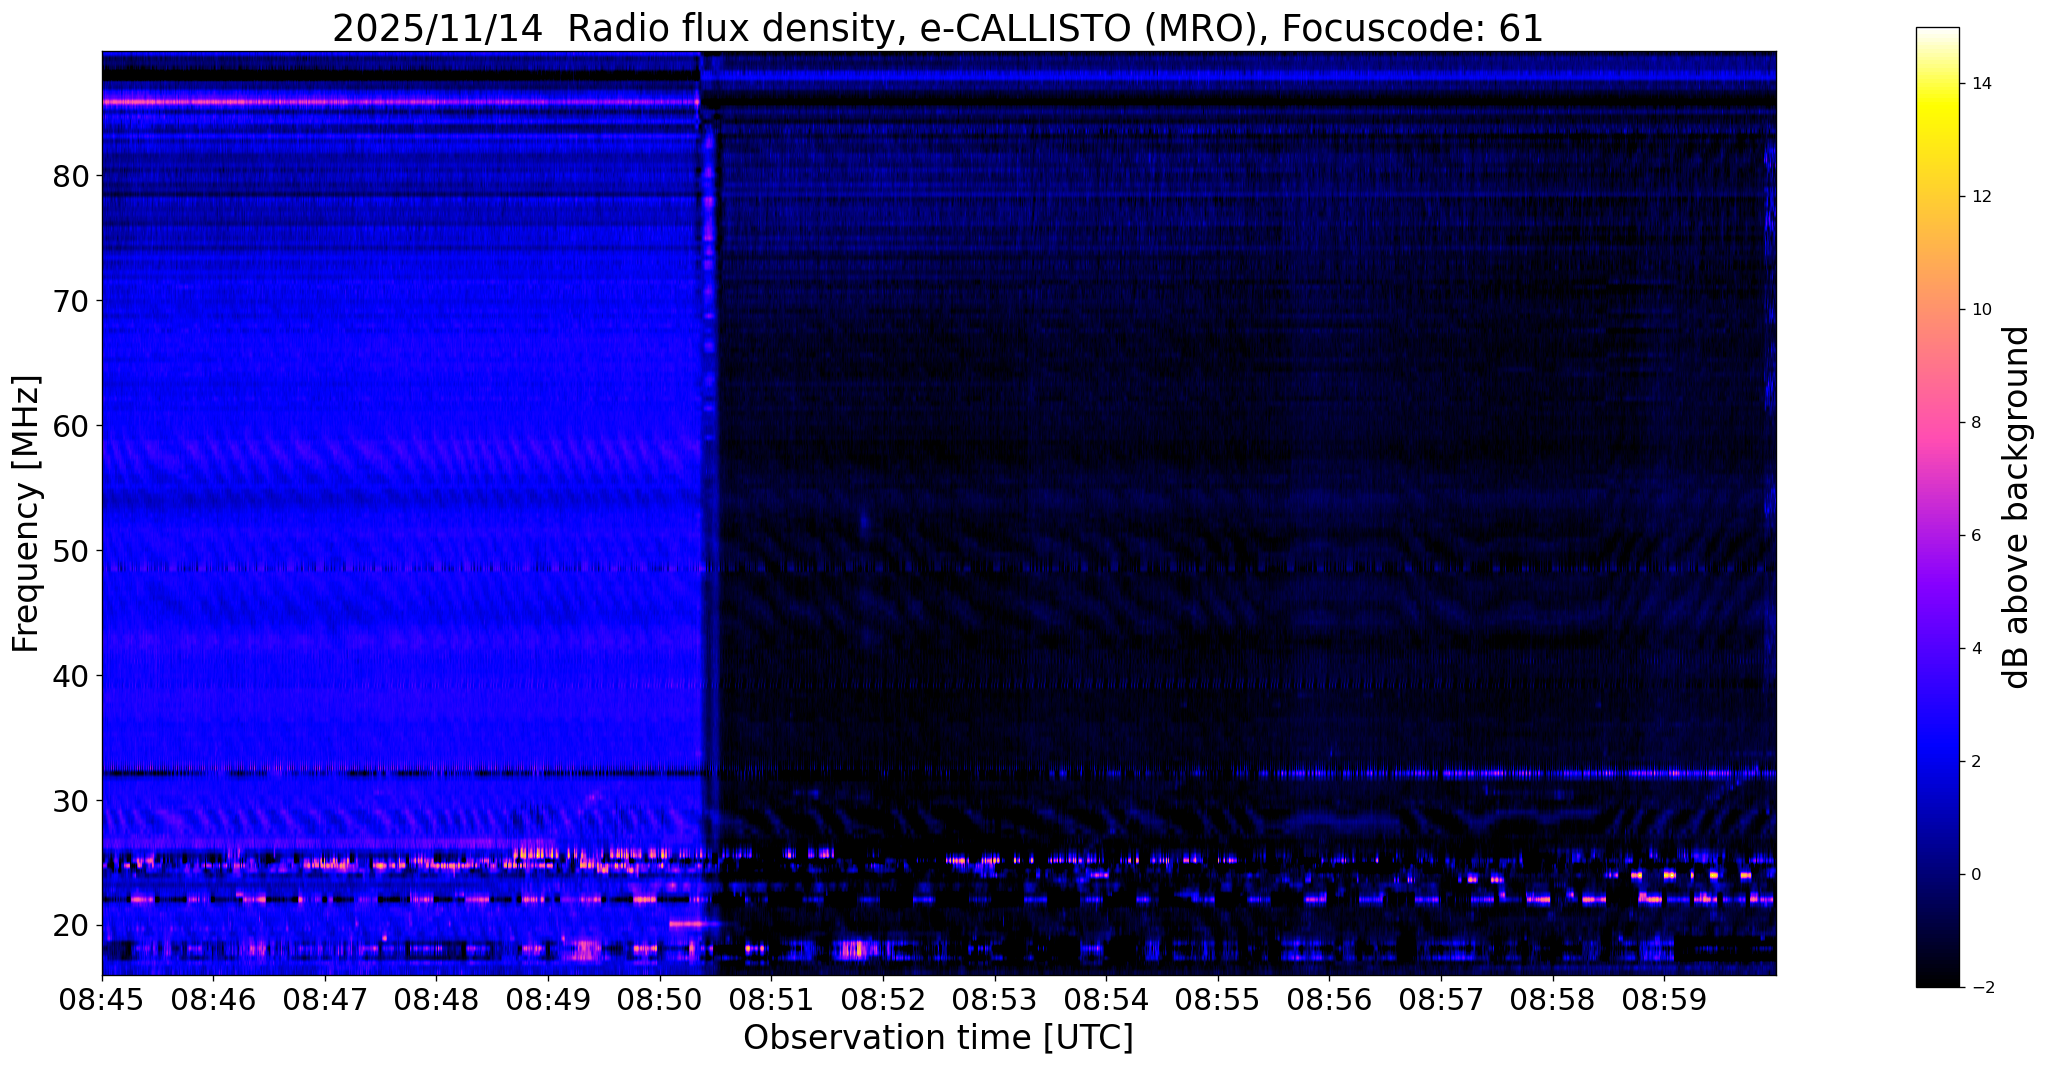Click the 08:46 time tick label
This screenshot has width=2047, height=1067.
(213, 999)
